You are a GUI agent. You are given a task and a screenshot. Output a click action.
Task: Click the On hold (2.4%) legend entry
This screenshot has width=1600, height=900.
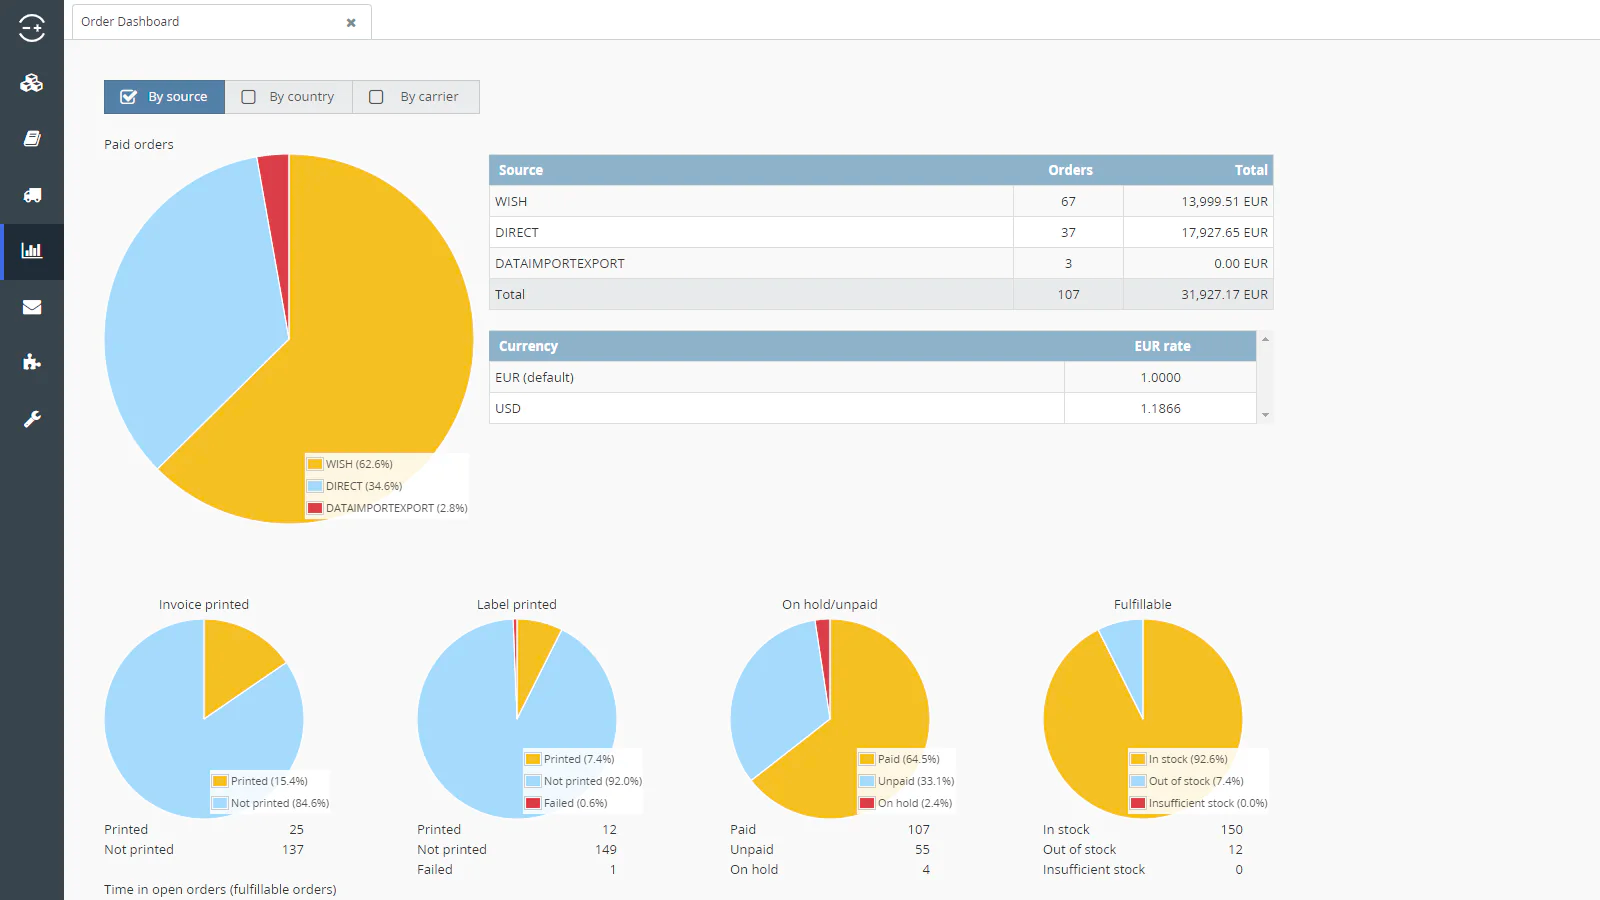pos(906,803)
